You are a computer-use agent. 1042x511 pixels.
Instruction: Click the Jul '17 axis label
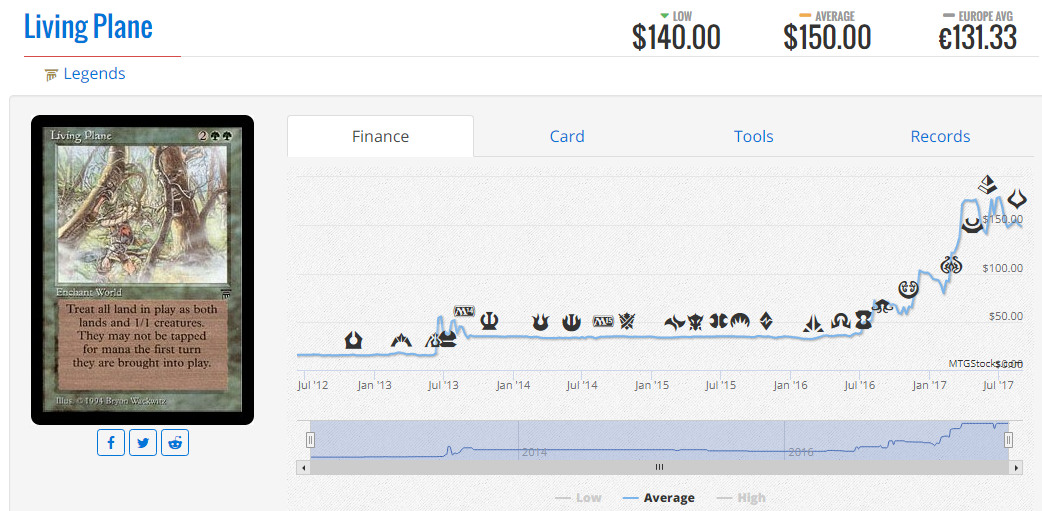(998, 385)
